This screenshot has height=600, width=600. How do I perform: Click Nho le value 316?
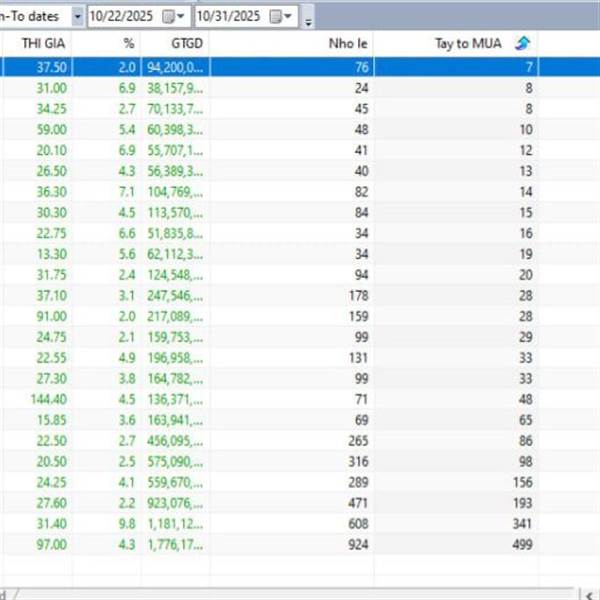click(359, 461)
